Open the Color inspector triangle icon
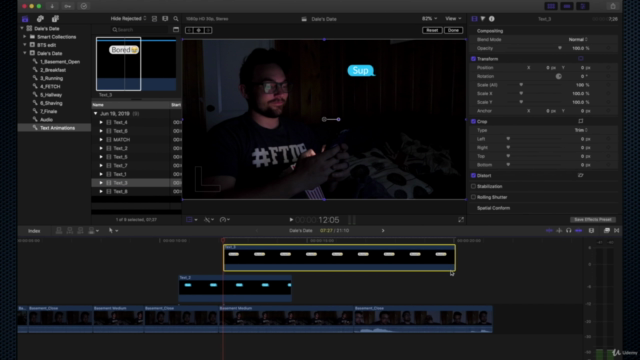 [483, 19]
